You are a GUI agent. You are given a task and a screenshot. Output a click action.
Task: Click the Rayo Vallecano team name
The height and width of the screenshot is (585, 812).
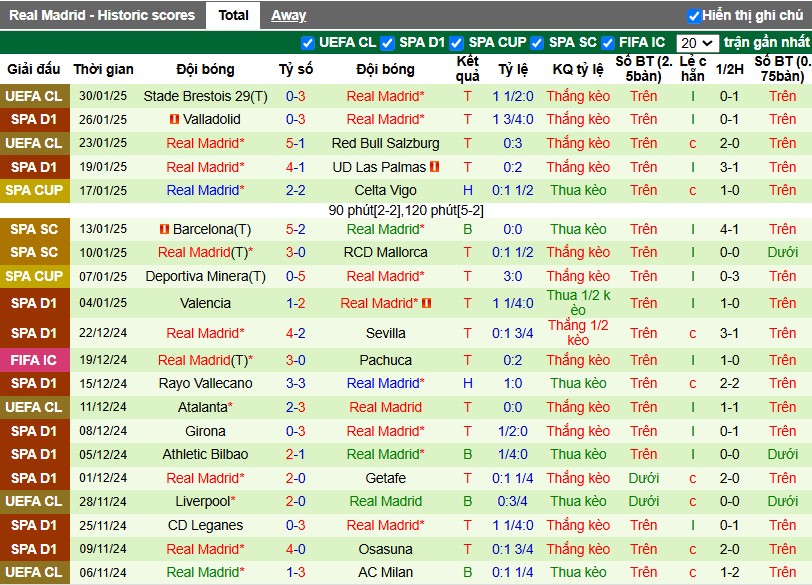[206, 384]
